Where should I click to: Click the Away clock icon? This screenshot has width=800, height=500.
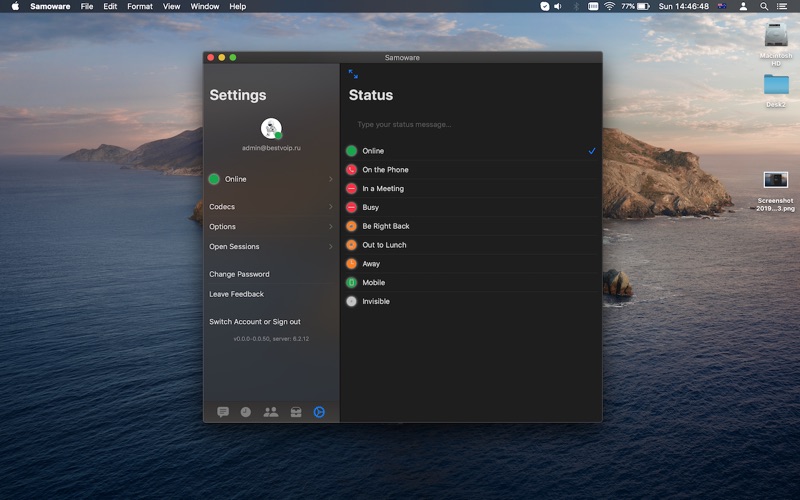(351, 264)
